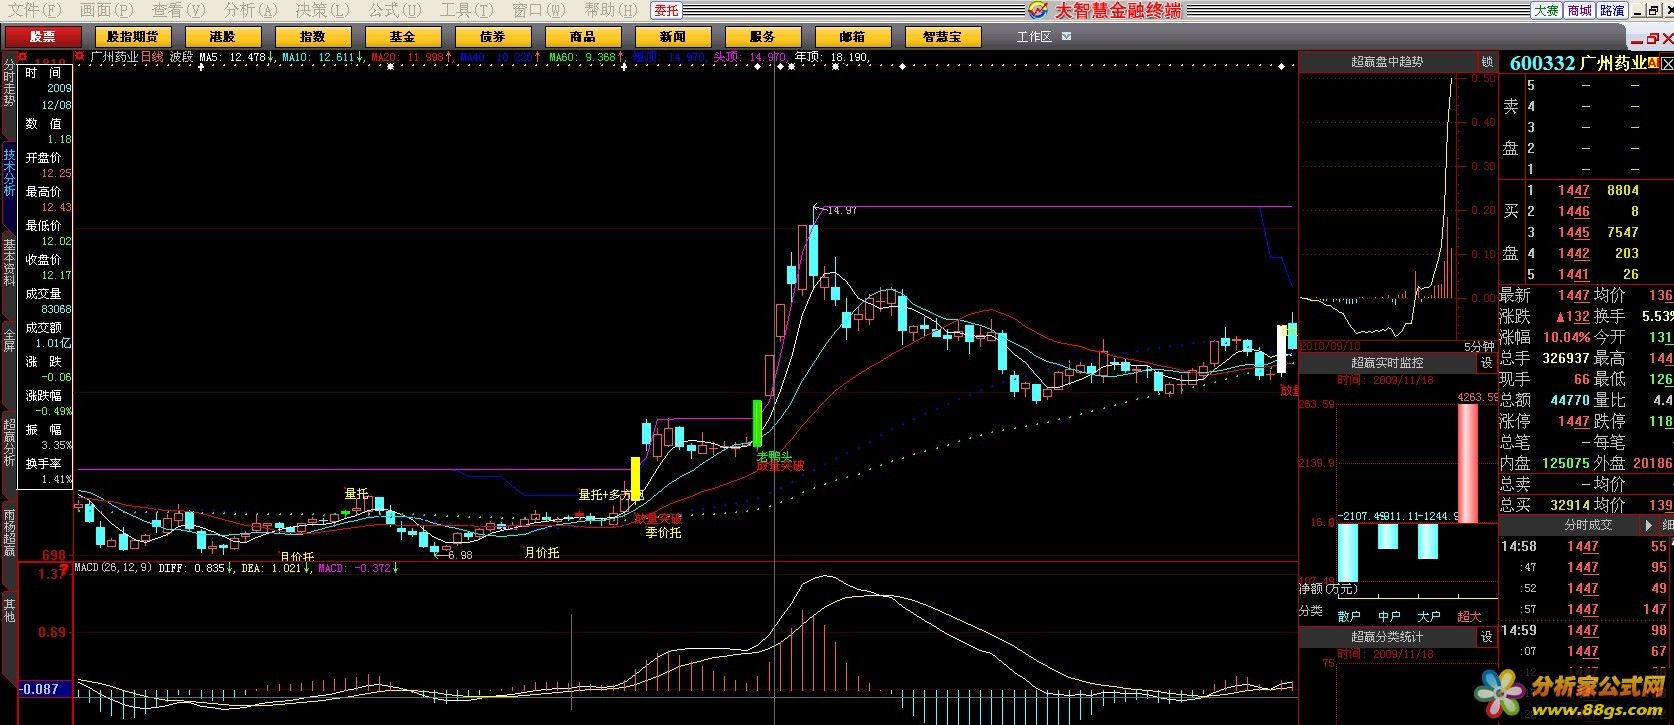Click the 超赢盘中趋势 panel header
The height and width of the screenshot is (725, 1674).
pos(1388,62)
